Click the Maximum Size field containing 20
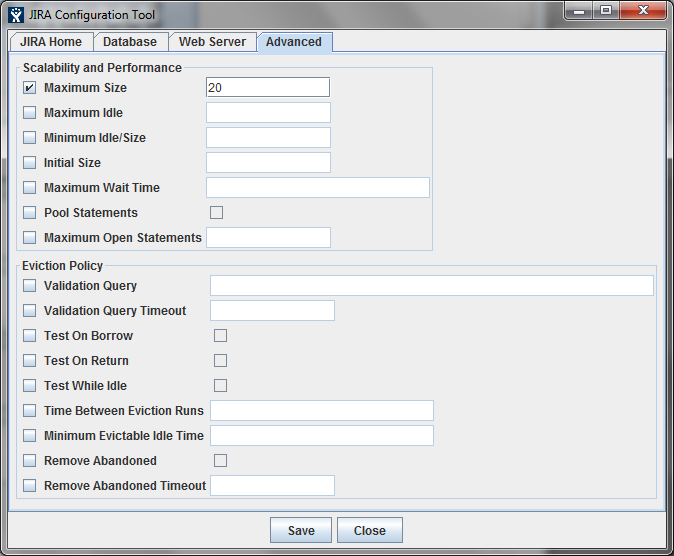This screenshot has width=674, height=556. (268, 88)
